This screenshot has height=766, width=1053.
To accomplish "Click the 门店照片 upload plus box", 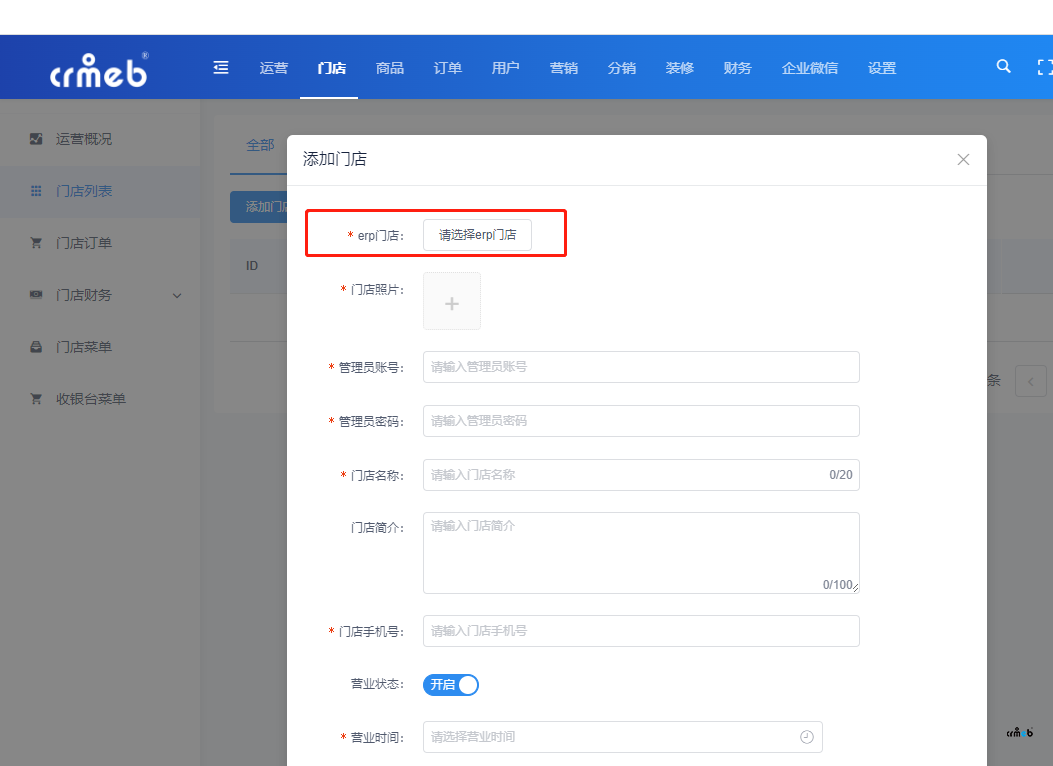I will 452,301.
